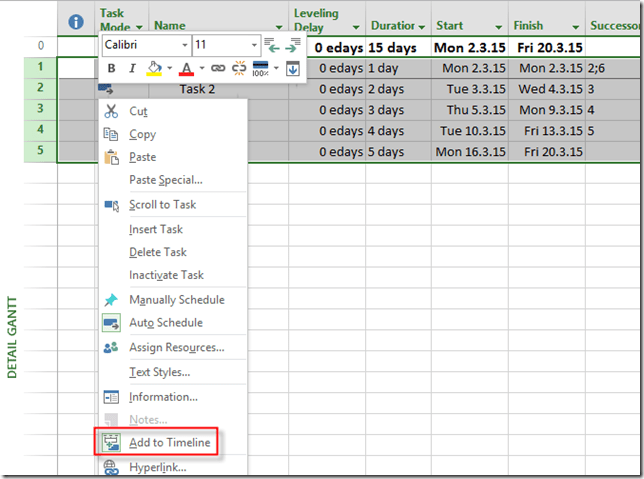Open the Calibri font name dropdown

pos(184,46)
